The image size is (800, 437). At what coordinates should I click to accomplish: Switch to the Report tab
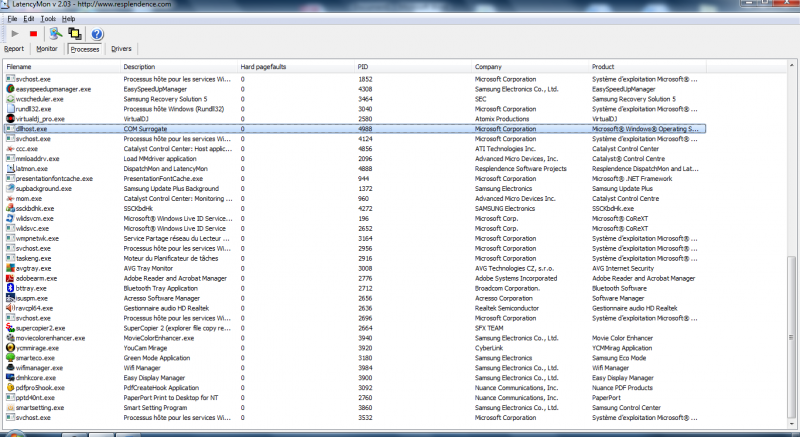14,49
